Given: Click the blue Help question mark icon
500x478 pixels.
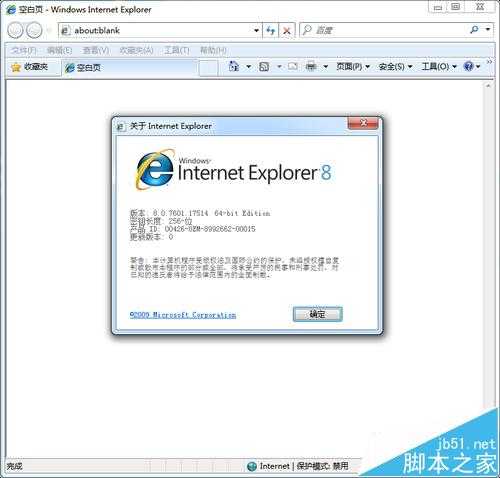Looking at the screenshot, I should [x=468, y=66].
